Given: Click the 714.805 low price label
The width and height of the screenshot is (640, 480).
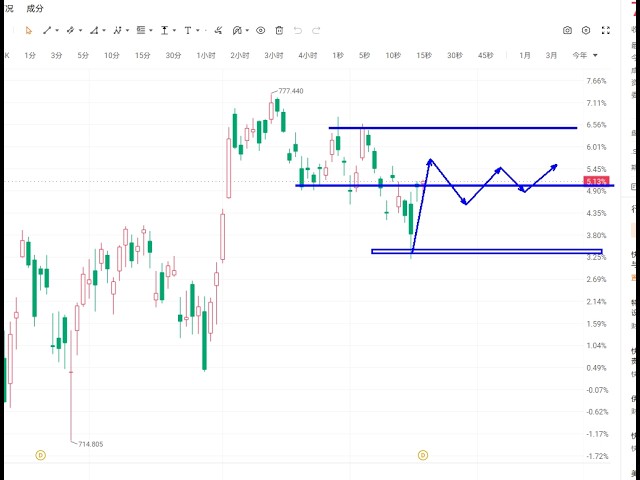Looking at the screenshot, I should click(x=90, y=444).
